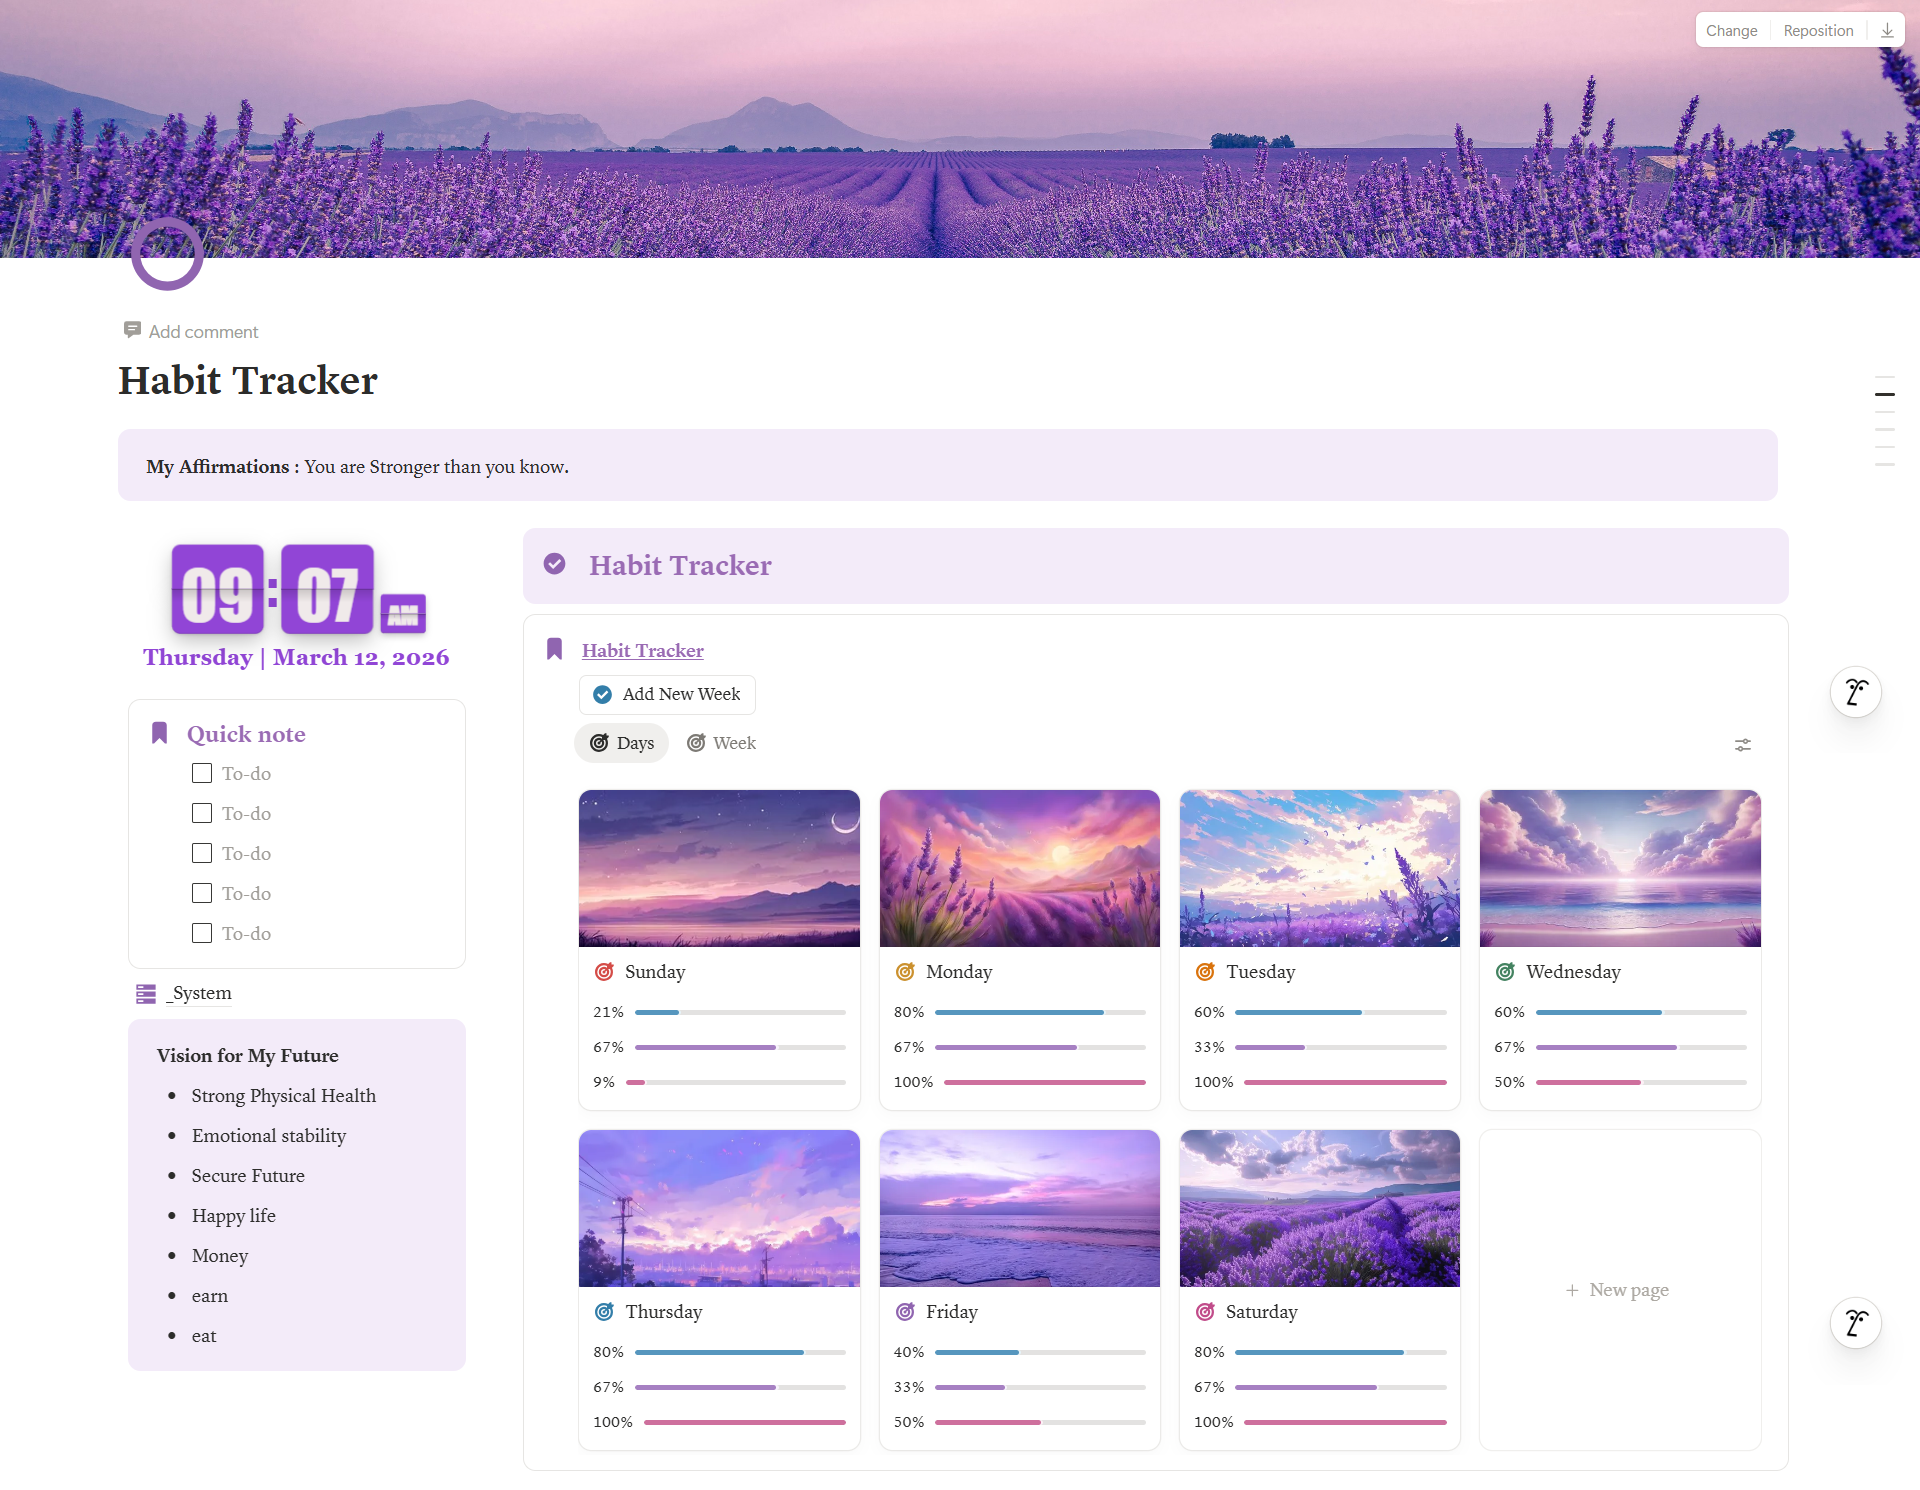Click the bookmark icon next to Quick note

pyautogui.click(x=160, y=732)
